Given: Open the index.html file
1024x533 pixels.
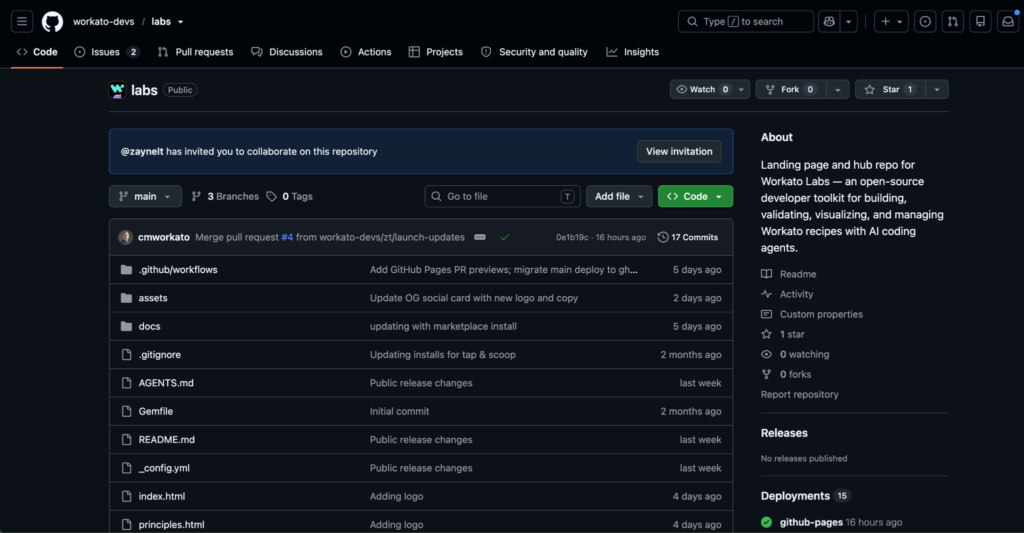Looking at the screenshot, I should coord(161,496).
